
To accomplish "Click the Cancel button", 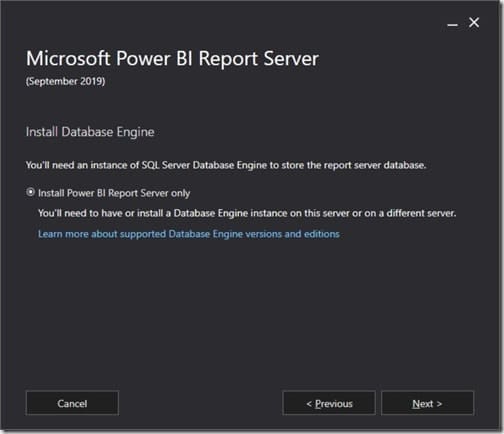I will (72, 403).
